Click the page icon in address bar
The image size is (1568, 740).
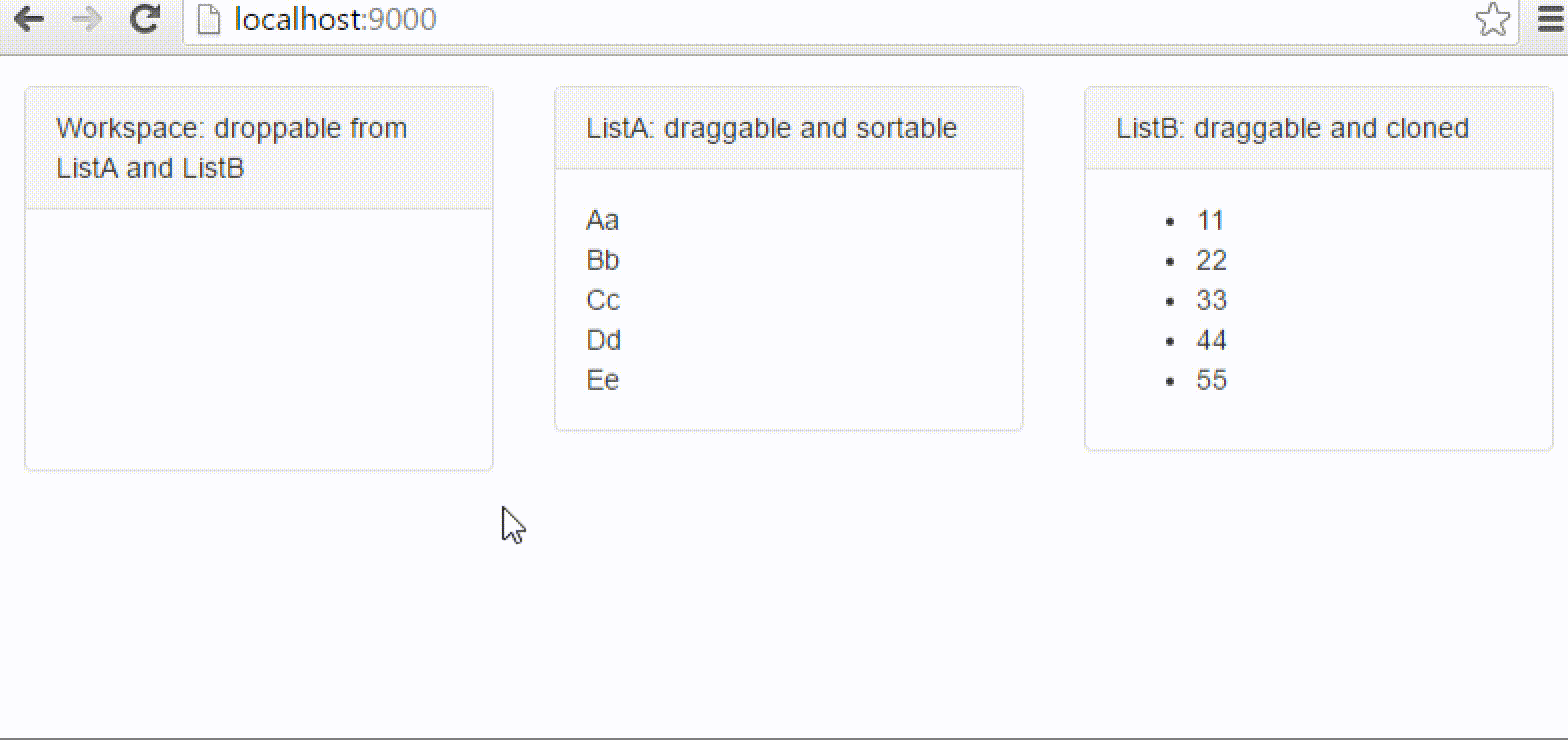pos(208,19)
